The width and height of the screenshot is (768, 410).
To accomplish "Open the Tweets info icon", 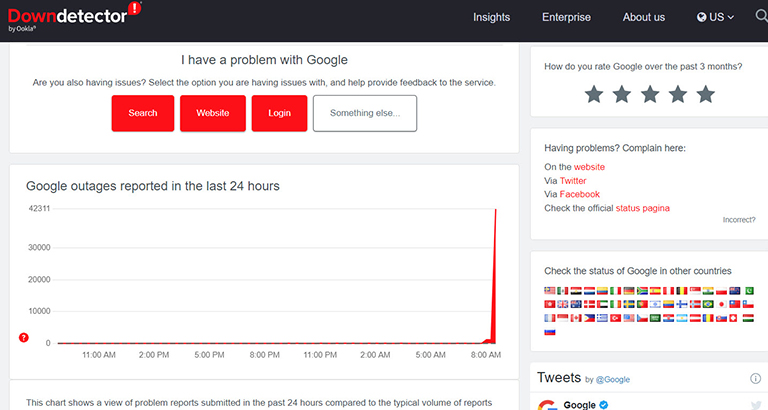I will coord(755,378).
